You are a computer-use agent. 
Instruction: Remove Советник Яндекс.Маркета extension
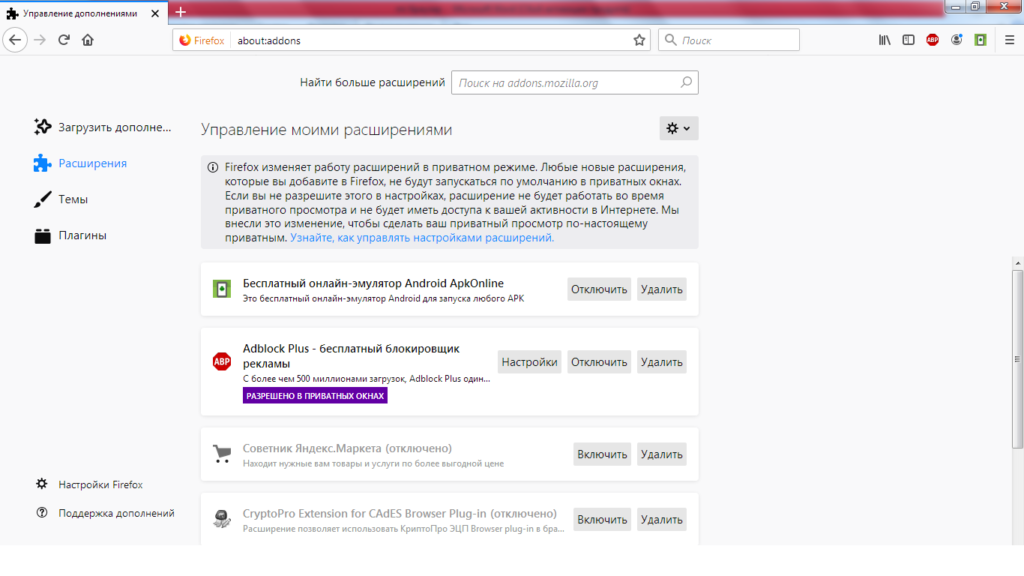click(x=662, y=455)
